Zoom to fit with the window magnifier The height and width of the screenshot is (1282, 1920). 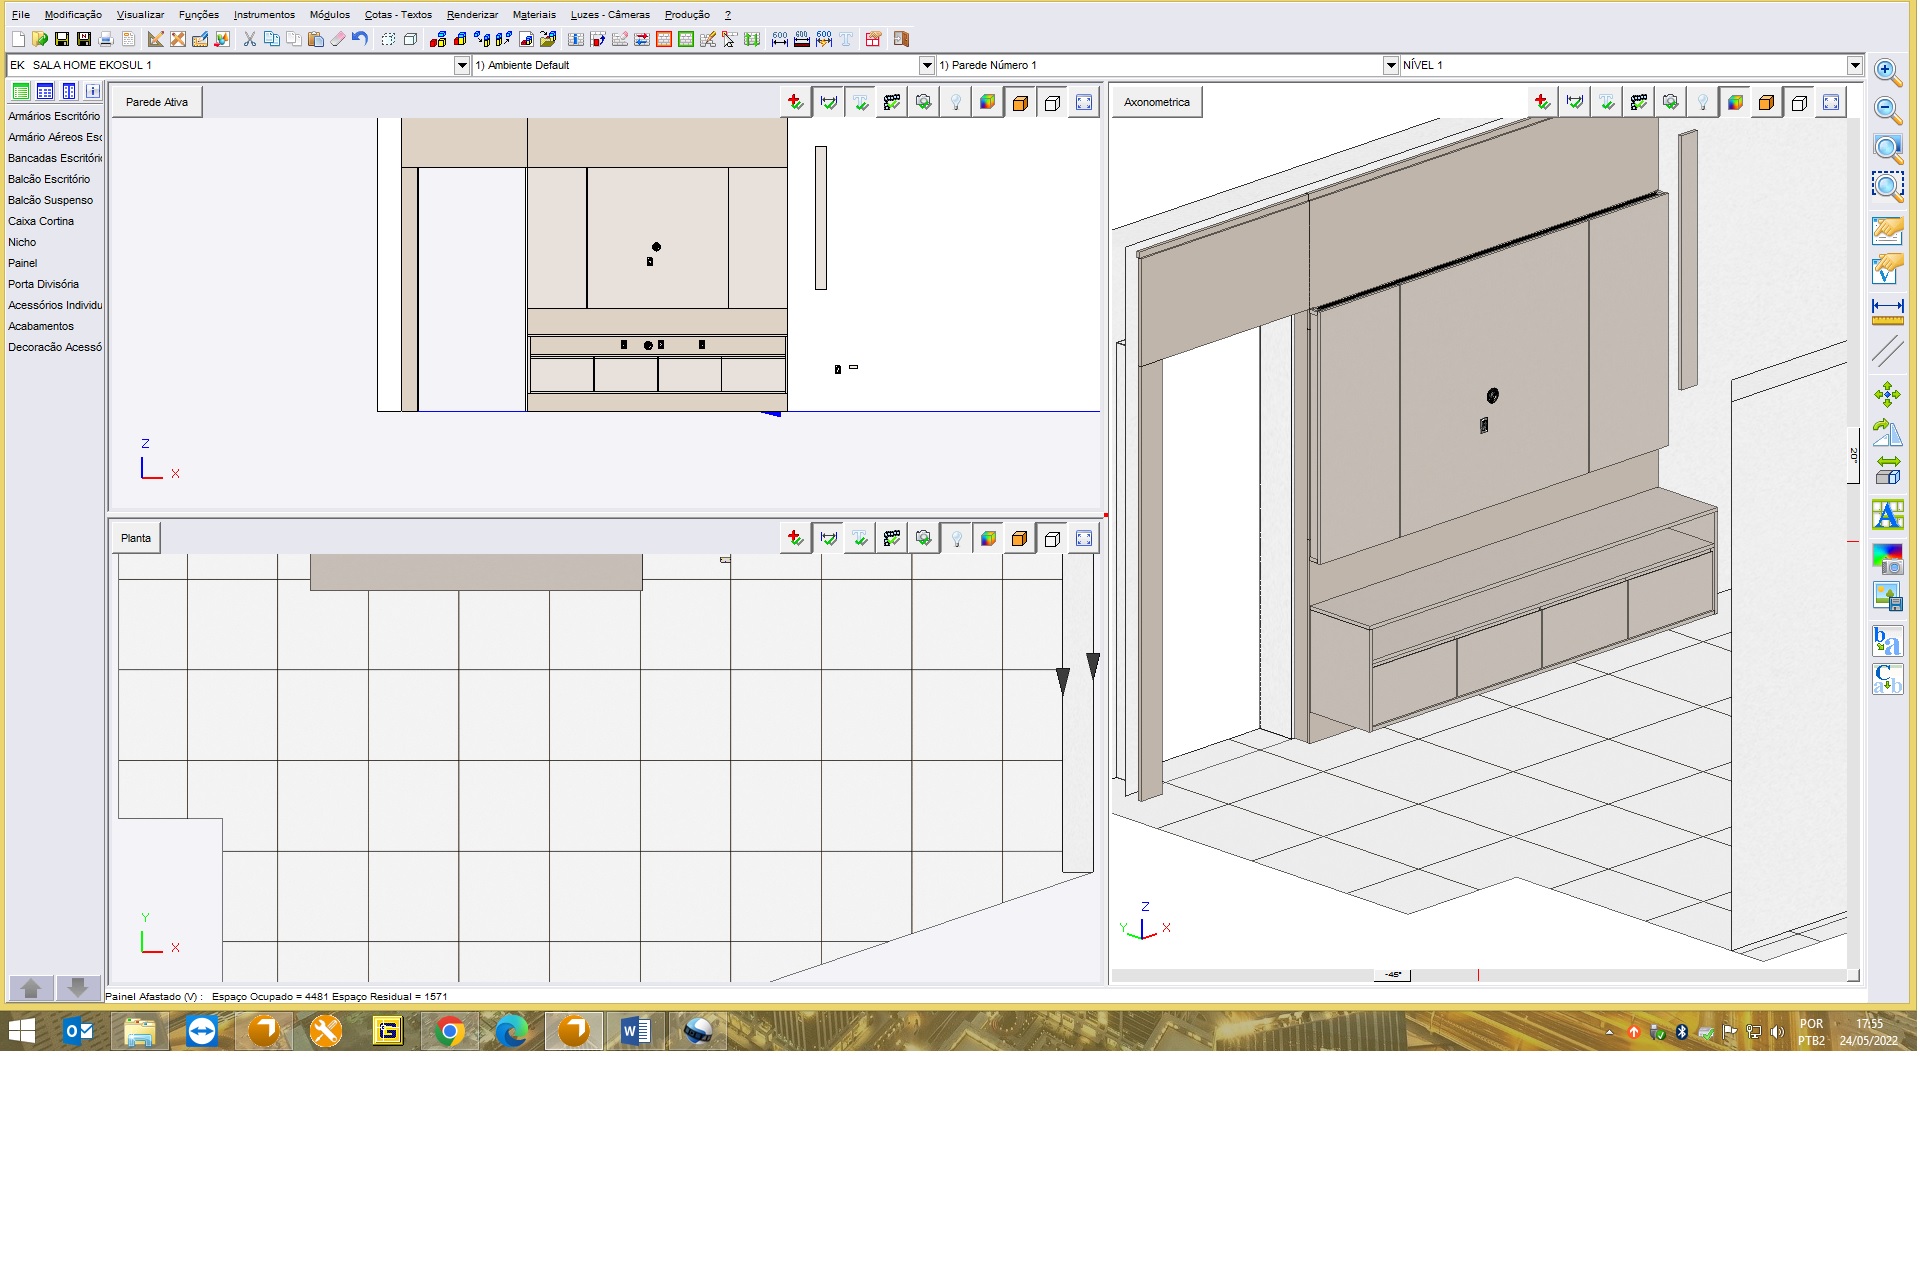(x=1888, y=149)
